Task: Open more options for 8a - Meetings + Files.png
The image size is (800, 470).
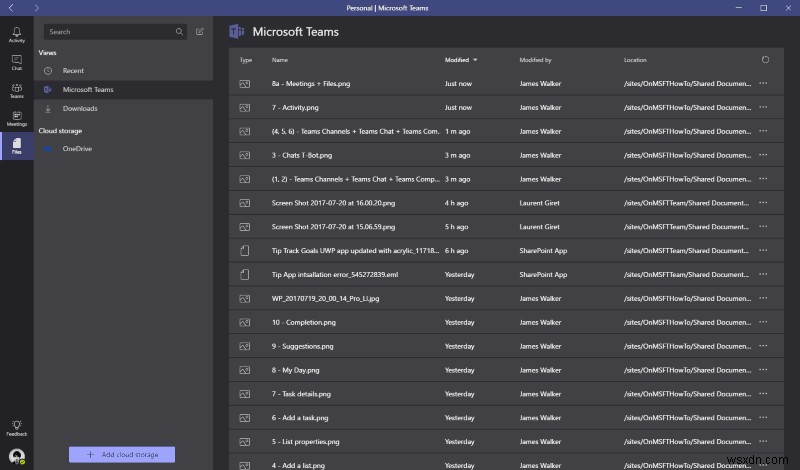Action: click(763, 83)
